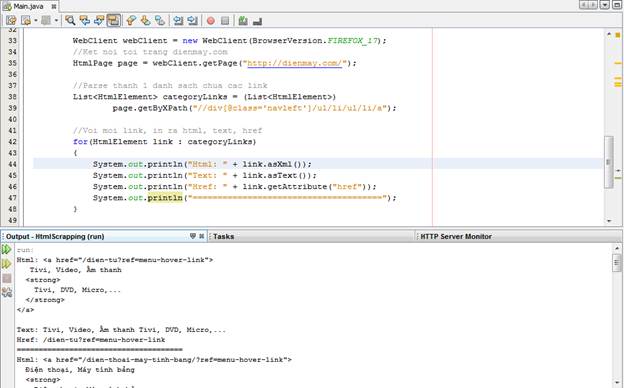
Task: Click output line 'Tivi, DVD, Micro,...'
Action: 77,290
